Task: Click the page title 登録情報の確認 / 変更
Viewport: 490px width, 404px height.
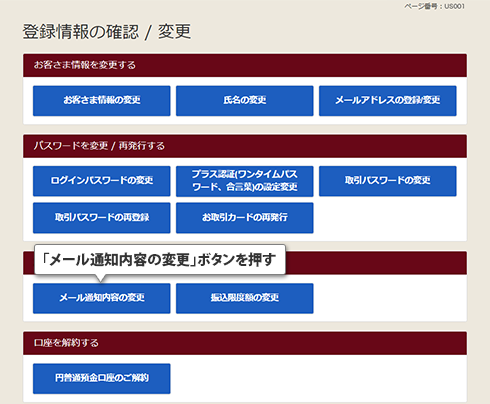Action: pyautogui.click(x=107, y=32)
